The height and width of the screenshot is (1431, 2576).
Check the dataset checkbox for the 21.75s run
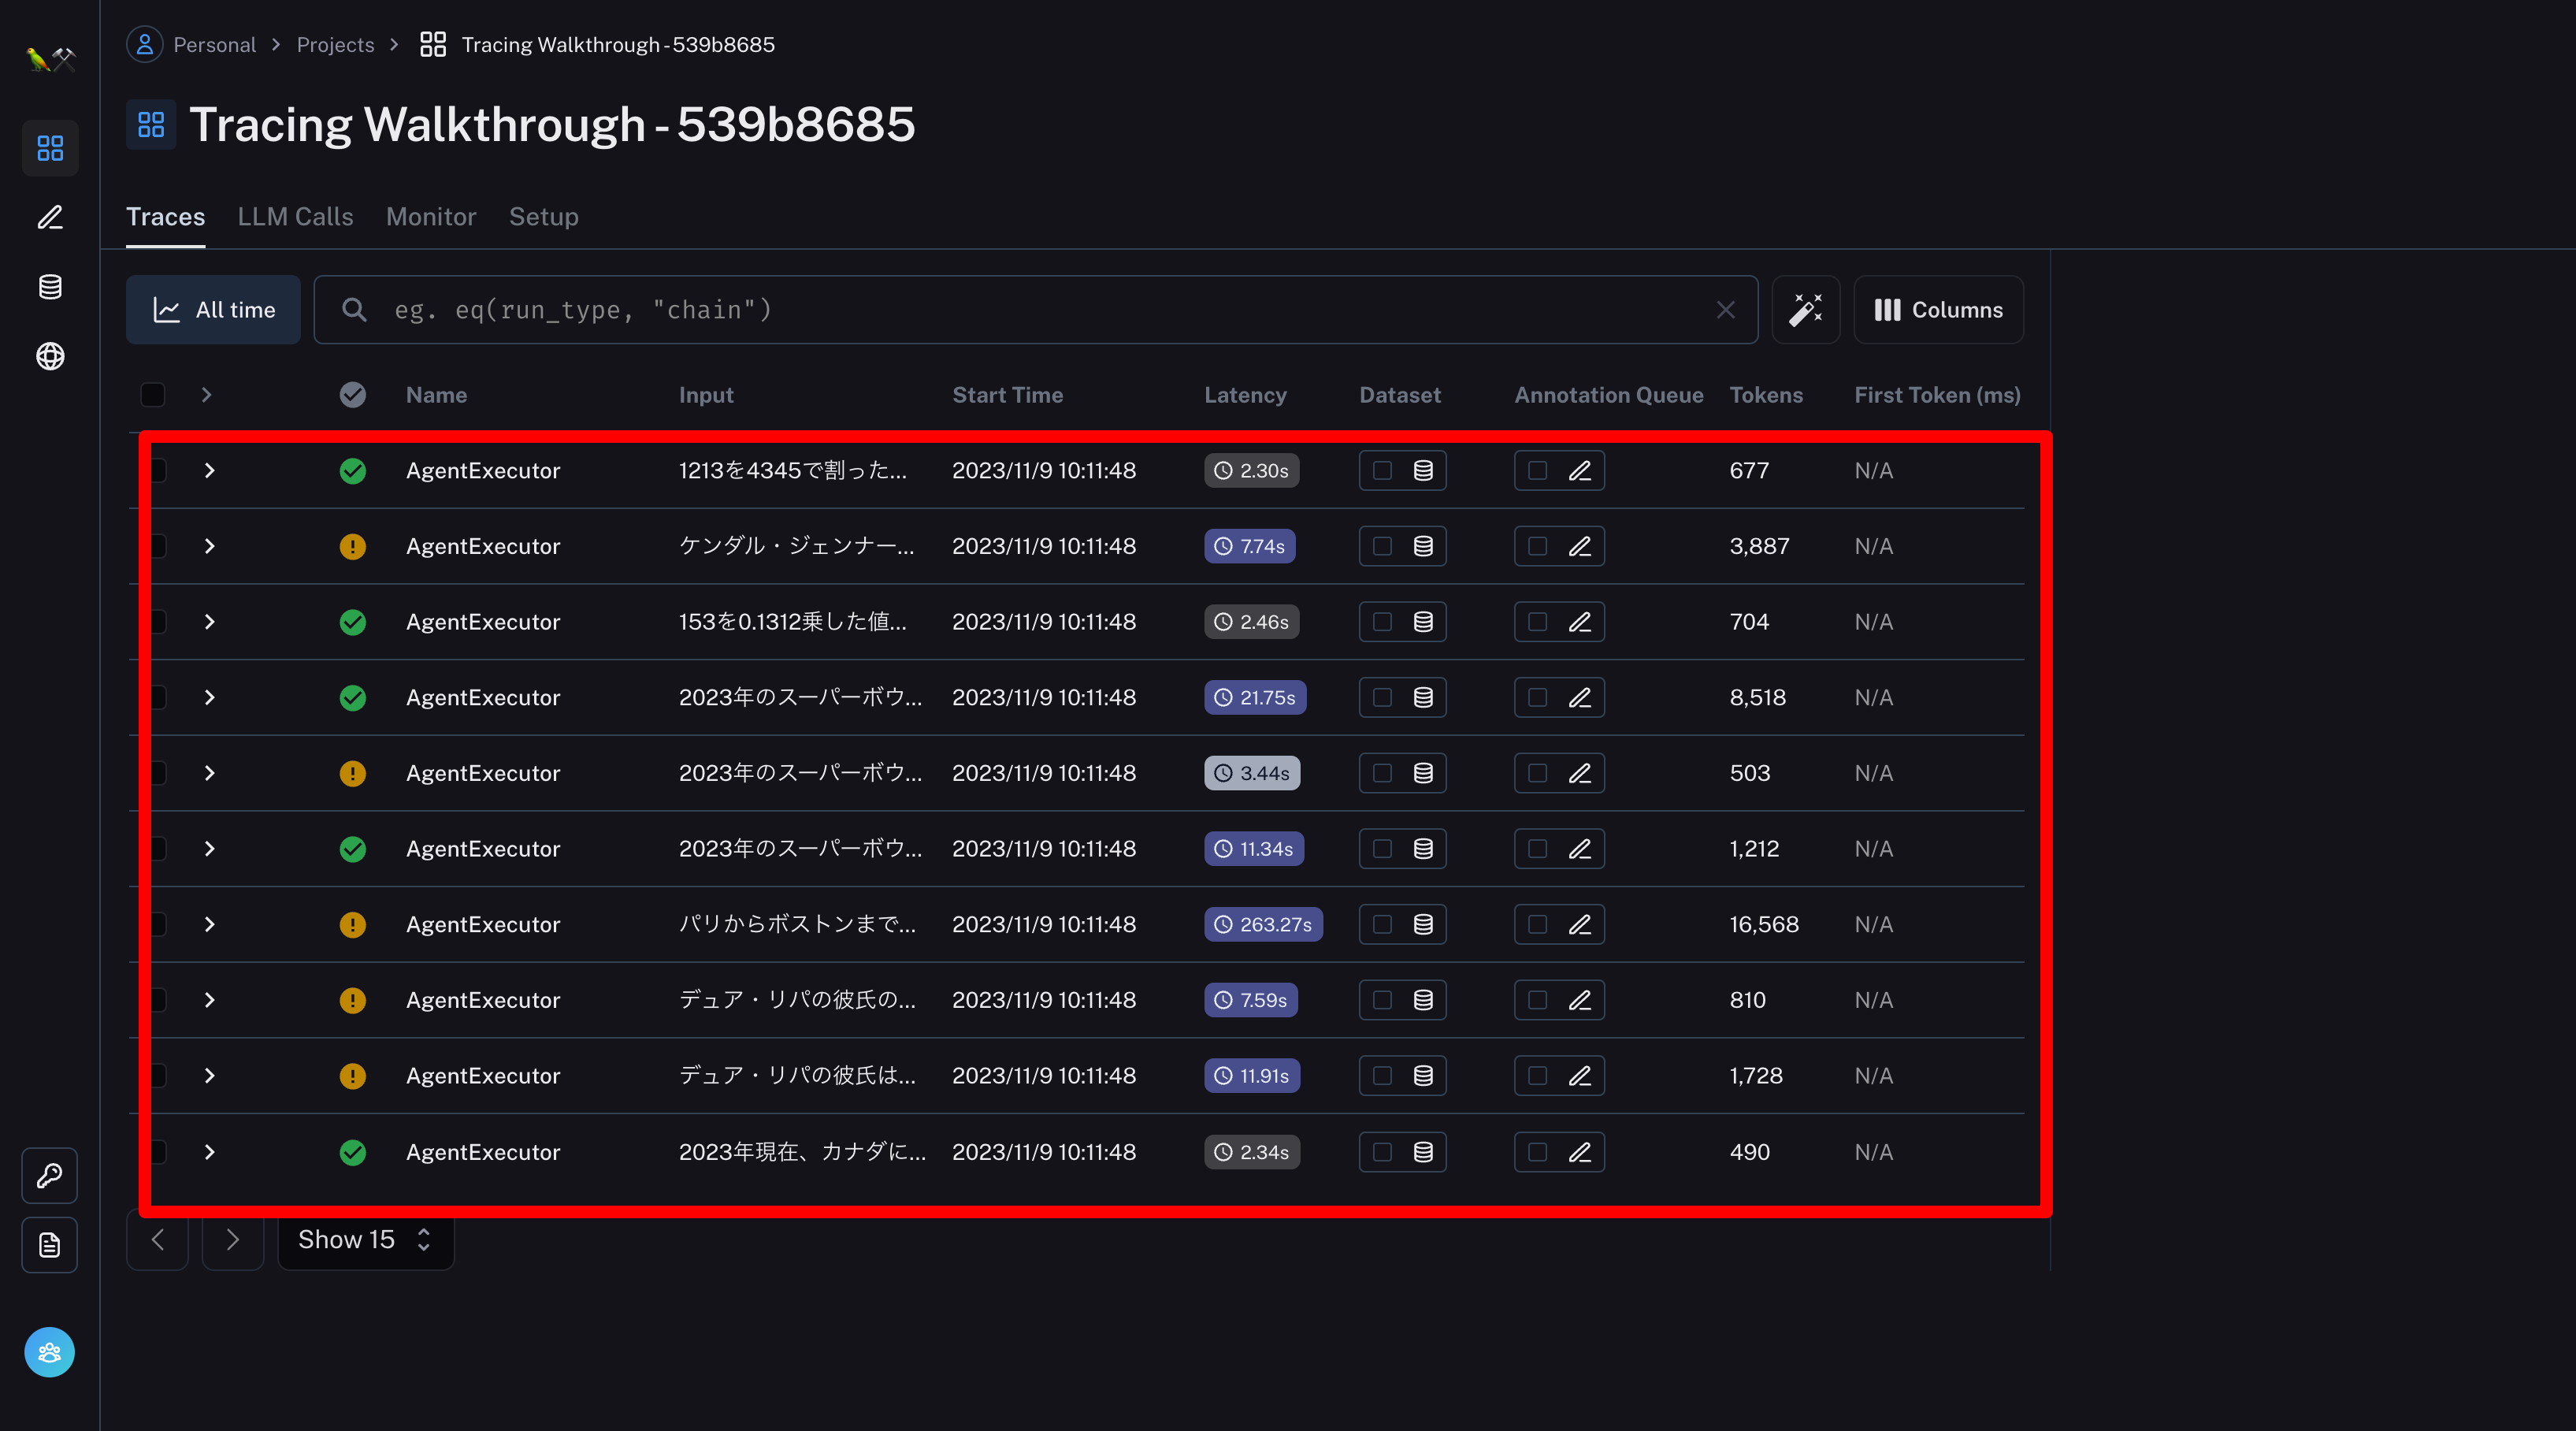point(1382,698)
